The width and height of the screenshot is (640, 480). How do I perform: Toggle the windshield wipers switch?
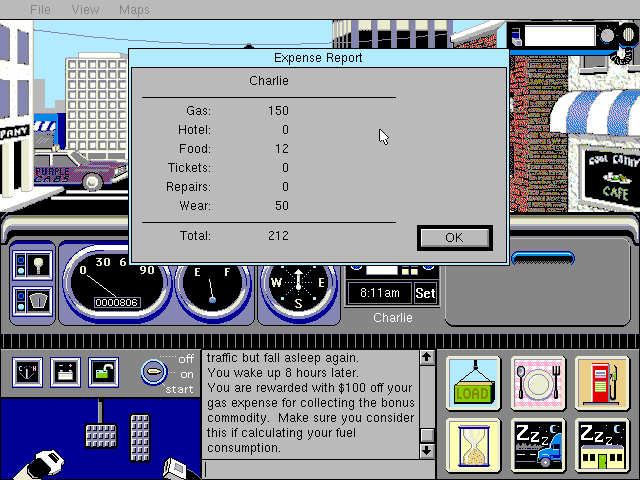(x=32, y=301)
